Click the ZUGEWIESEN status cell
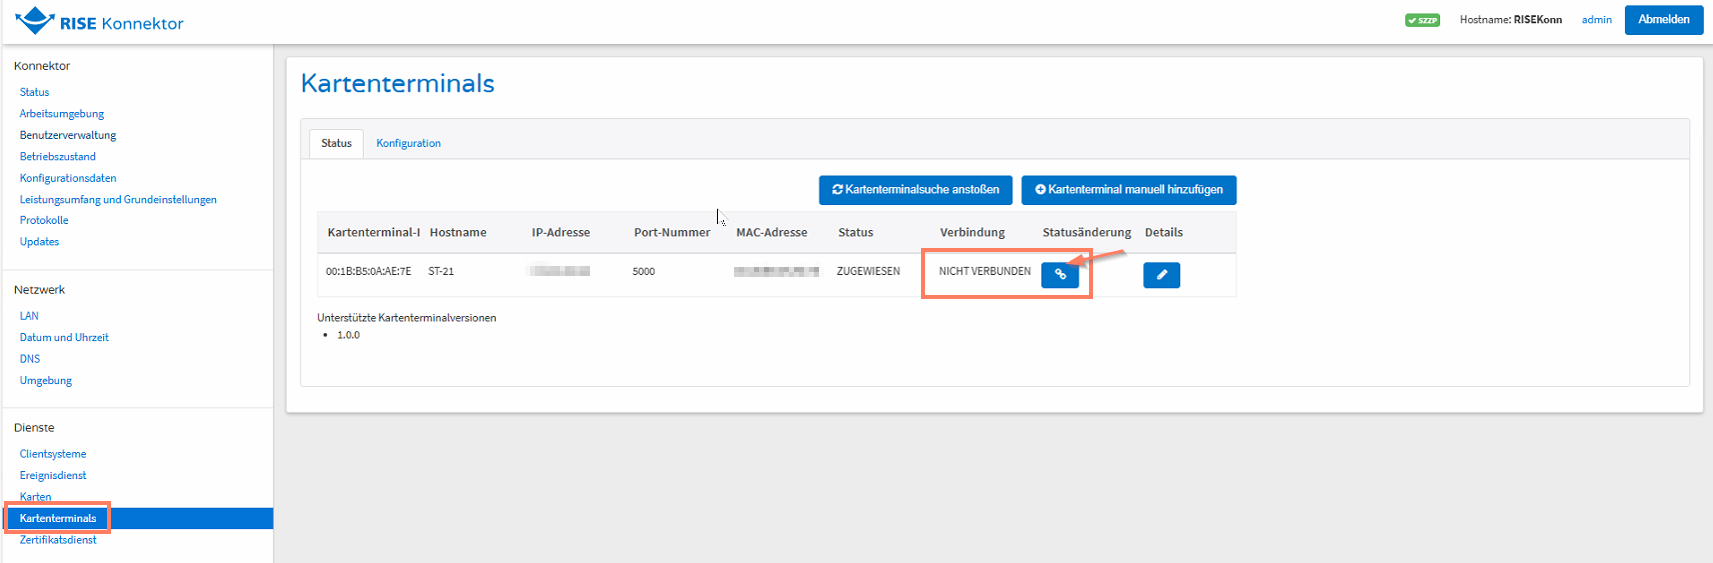The width and height of the screenshot is (1713, 563). (x=868, y=271)
